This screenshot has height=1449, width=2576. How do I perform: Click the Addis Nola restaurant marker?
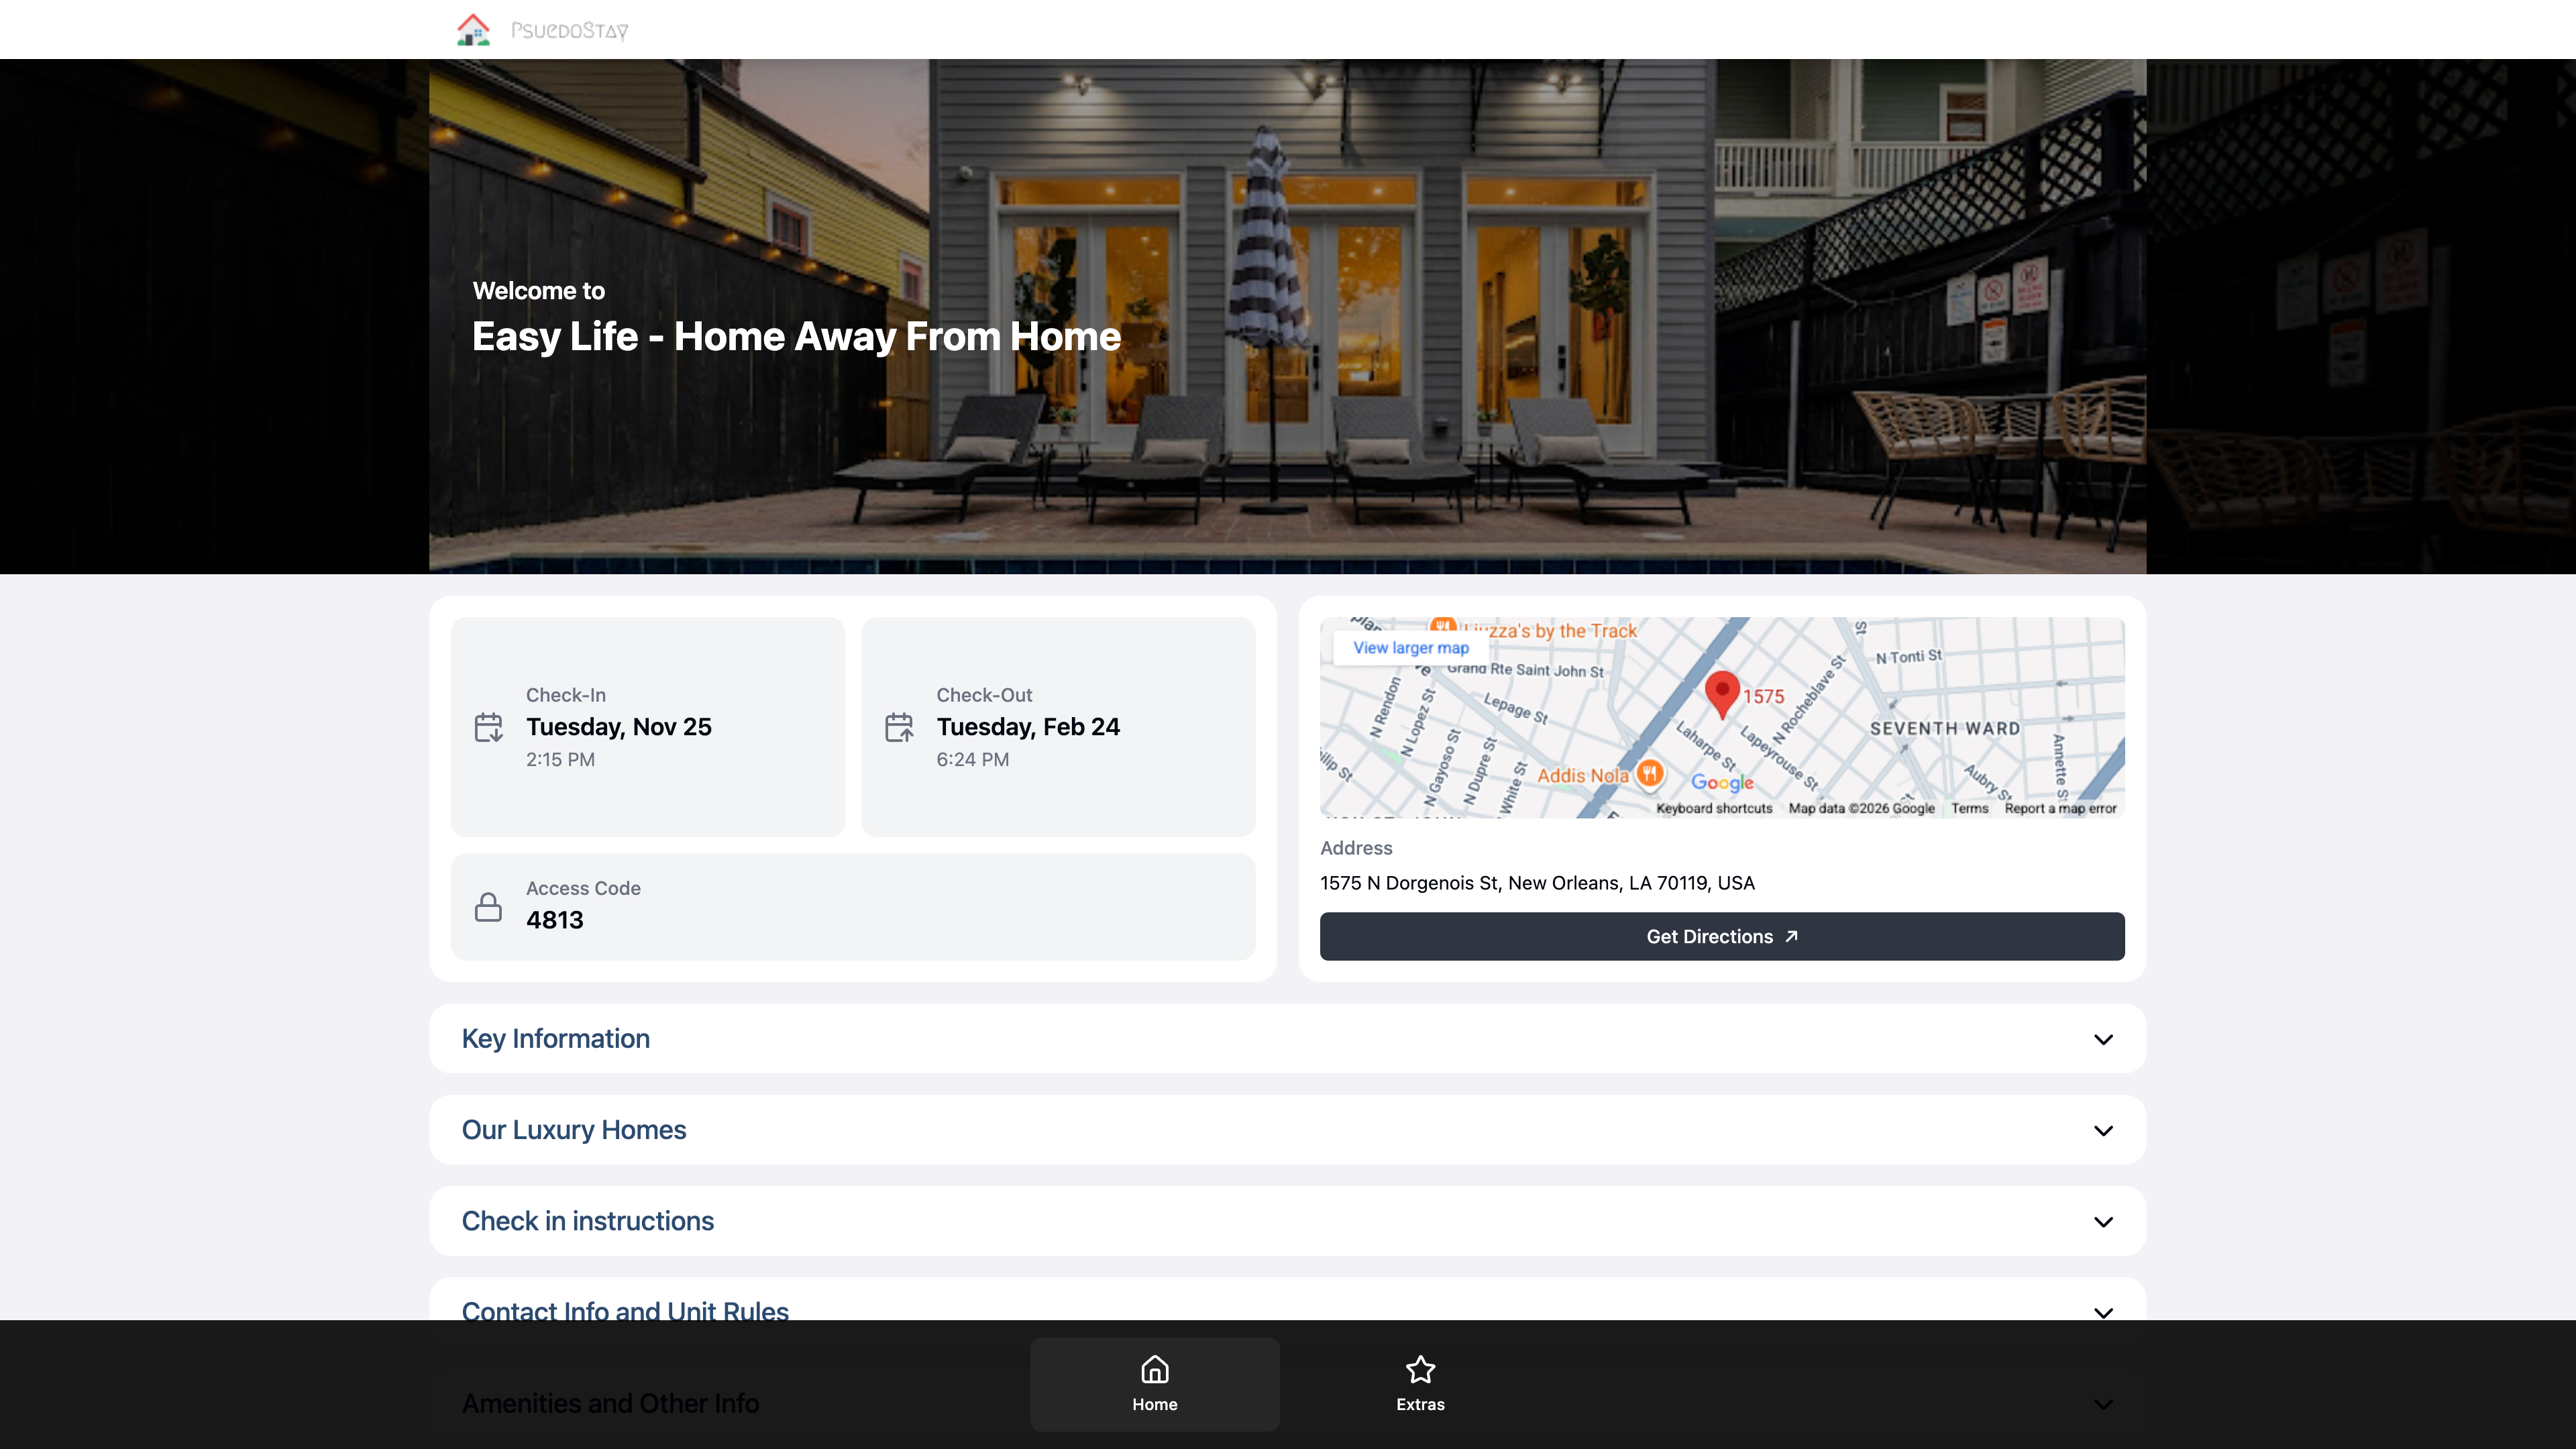(1650, 773)
